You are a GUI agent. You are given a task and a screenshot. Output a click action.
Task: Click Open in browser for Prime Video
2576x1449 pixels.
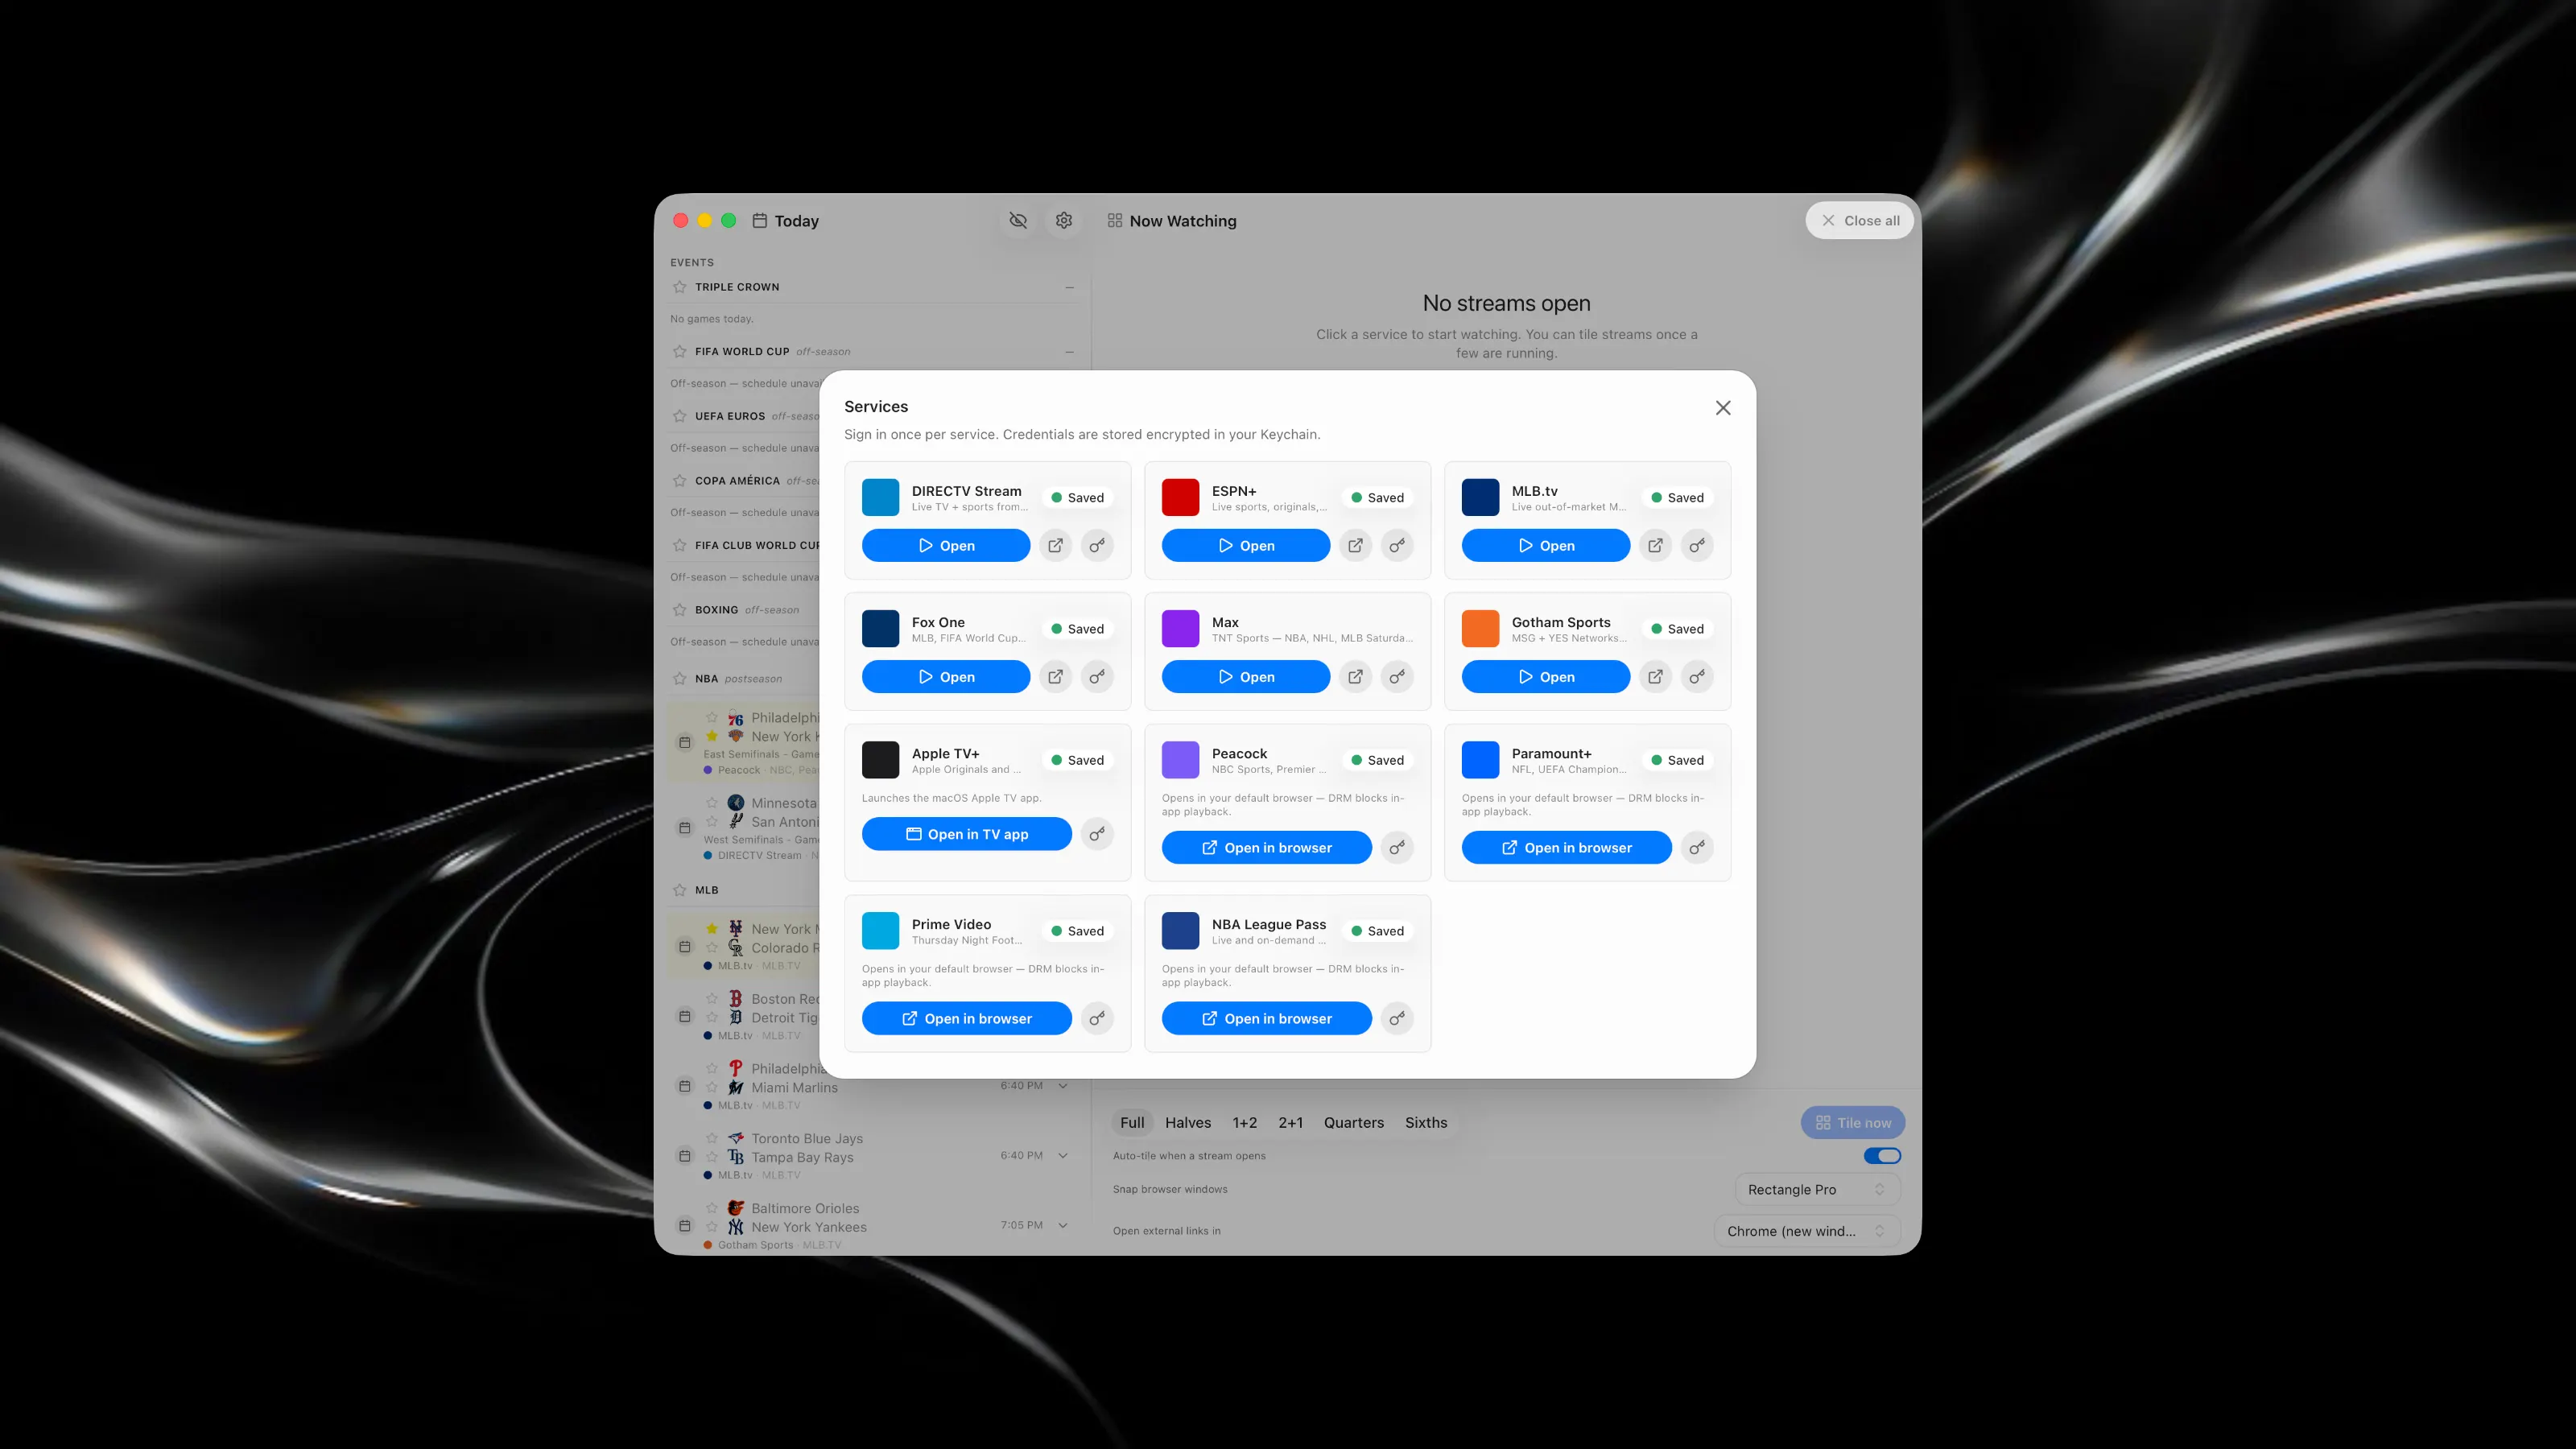pyautogui.click(x=967, y=1018)
